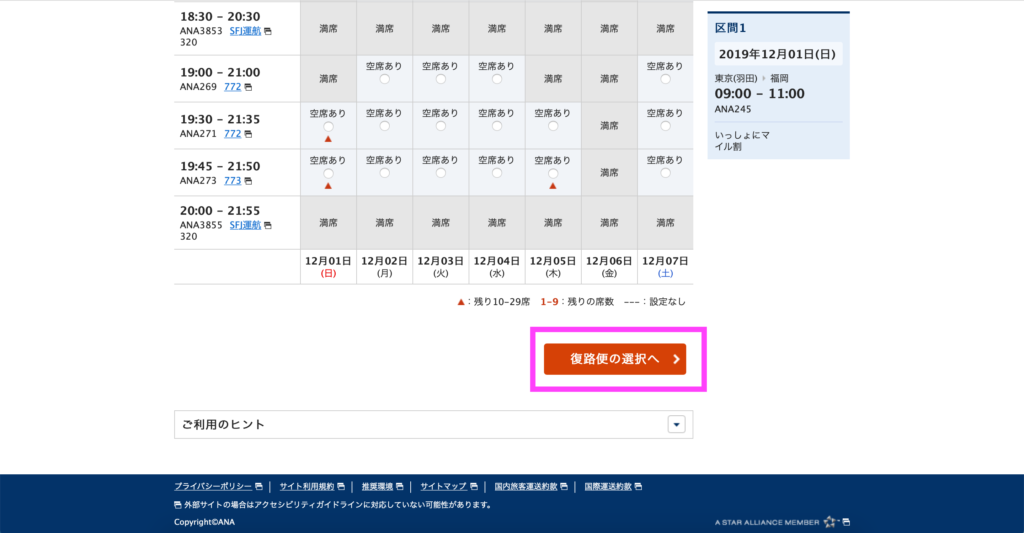Open プライバシーポリシー footer link

(213, 487)
